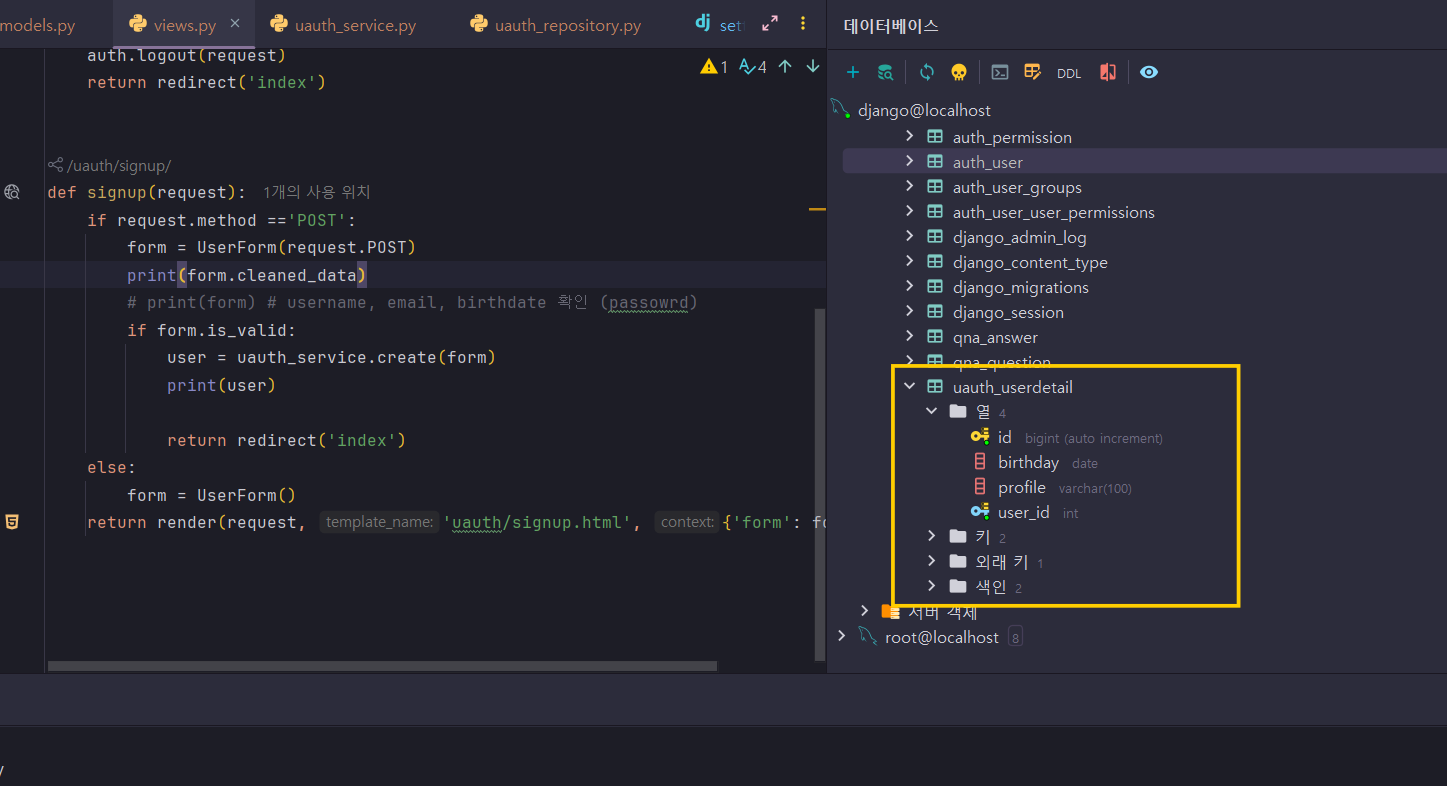Click the 'context:' parameter hint
1447x786 pixels.
click(x=687, y=522)
